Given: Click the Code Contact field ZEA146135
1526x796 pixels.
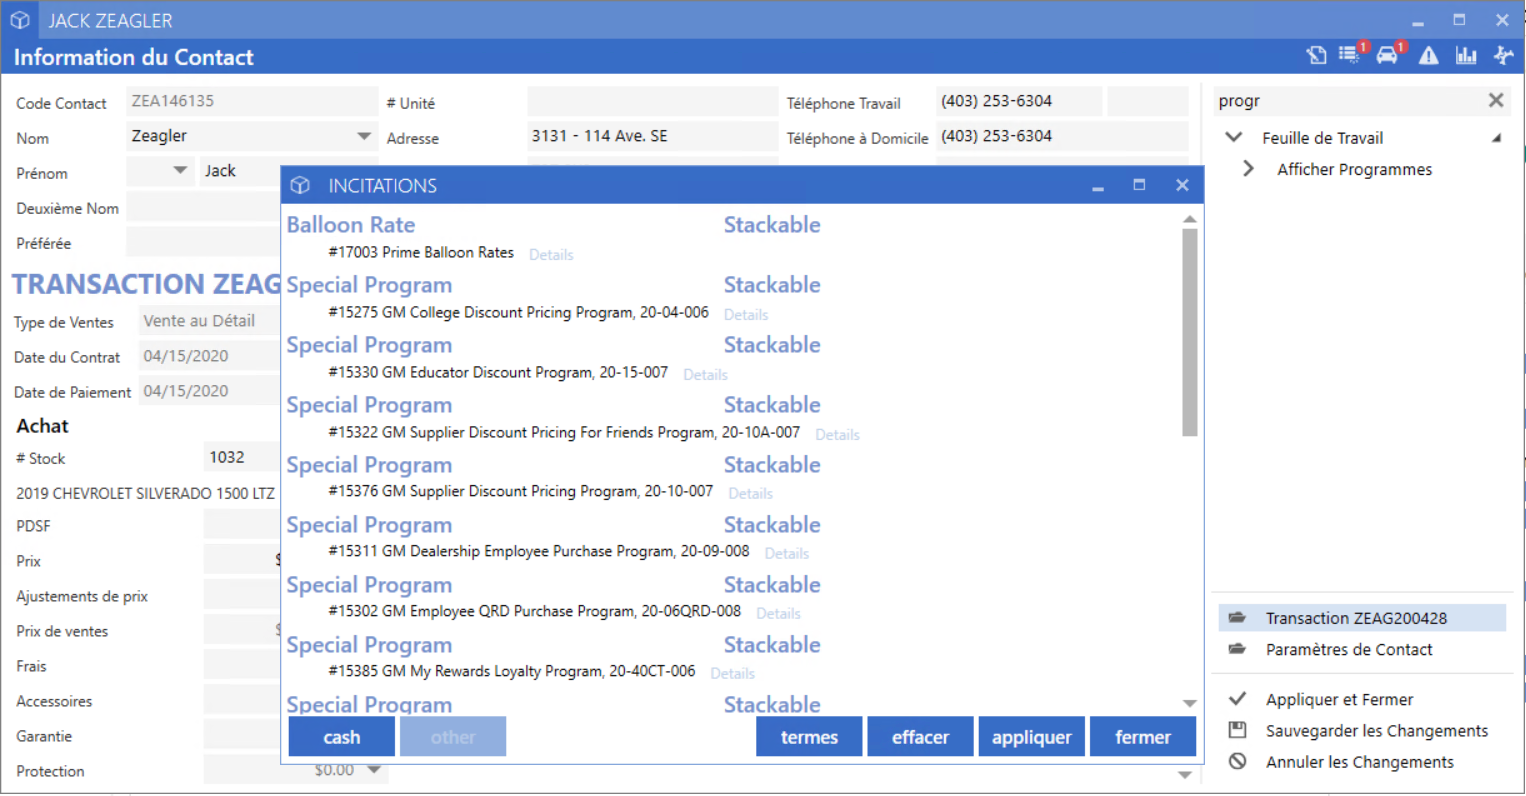Looking at the screenshot, I should pyautogui.click(x=252, y=101).
